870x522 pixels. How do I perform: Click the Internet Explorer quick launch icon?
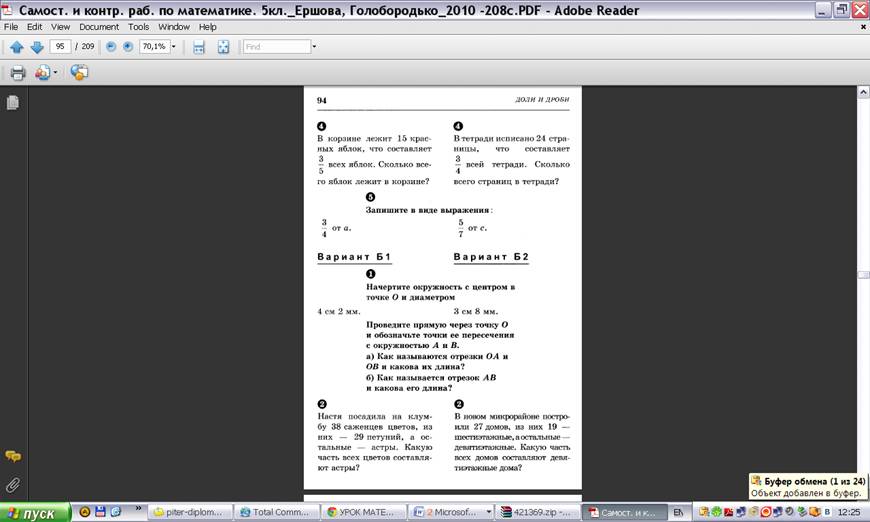(x=115, y=511)
